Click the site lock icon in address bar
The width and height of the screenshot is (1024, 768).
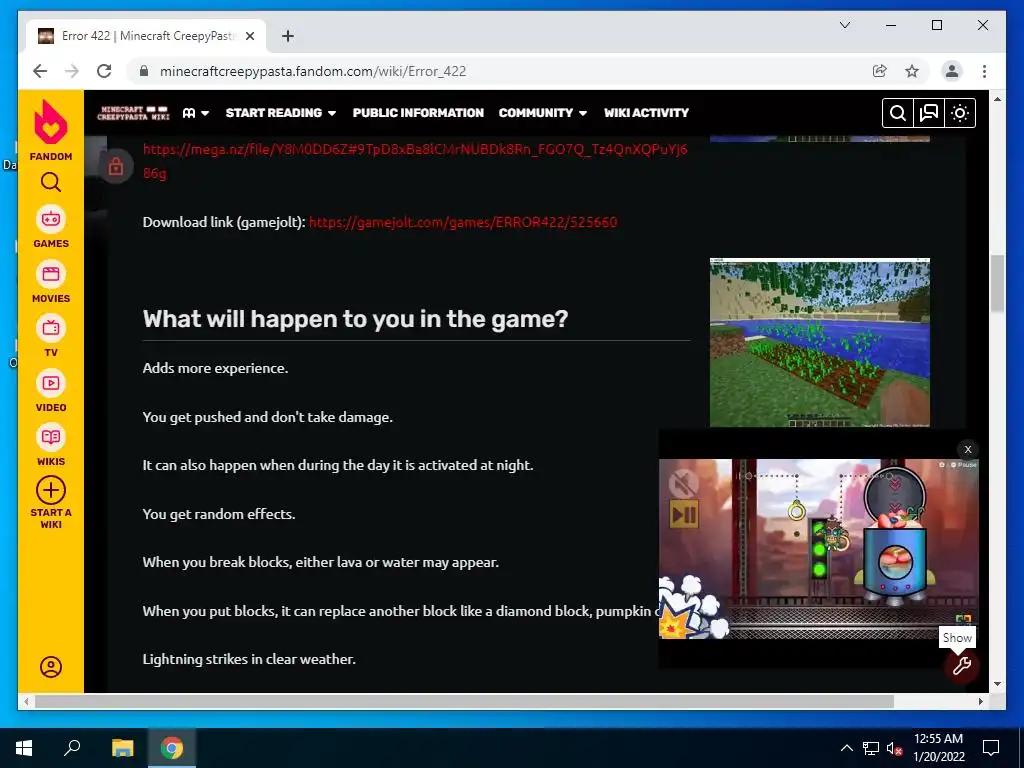point(144,71)
